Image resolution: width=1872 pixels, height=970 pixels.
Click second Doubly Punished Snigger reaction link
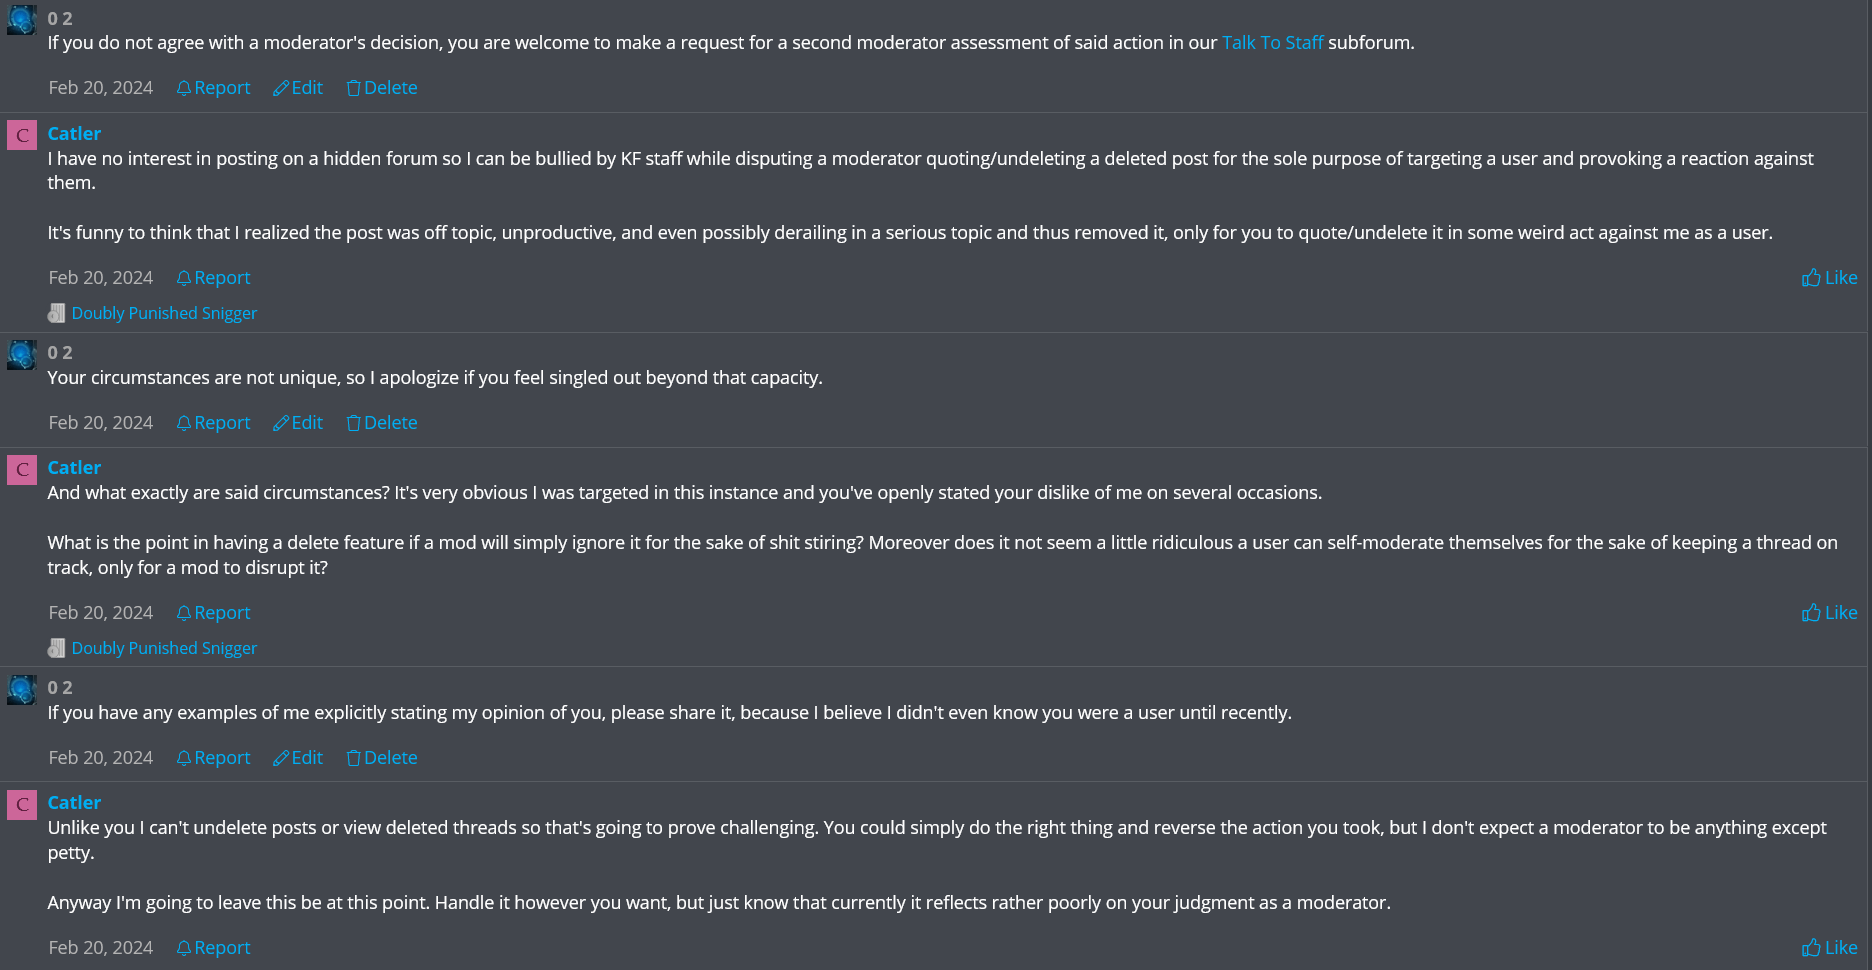click(164, 648)
